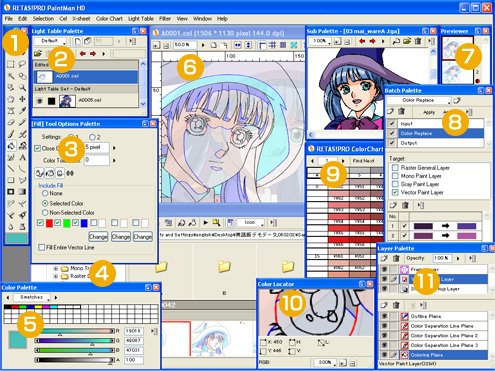
Task: Click the red fill color swatch
Action: pos(49,223)
